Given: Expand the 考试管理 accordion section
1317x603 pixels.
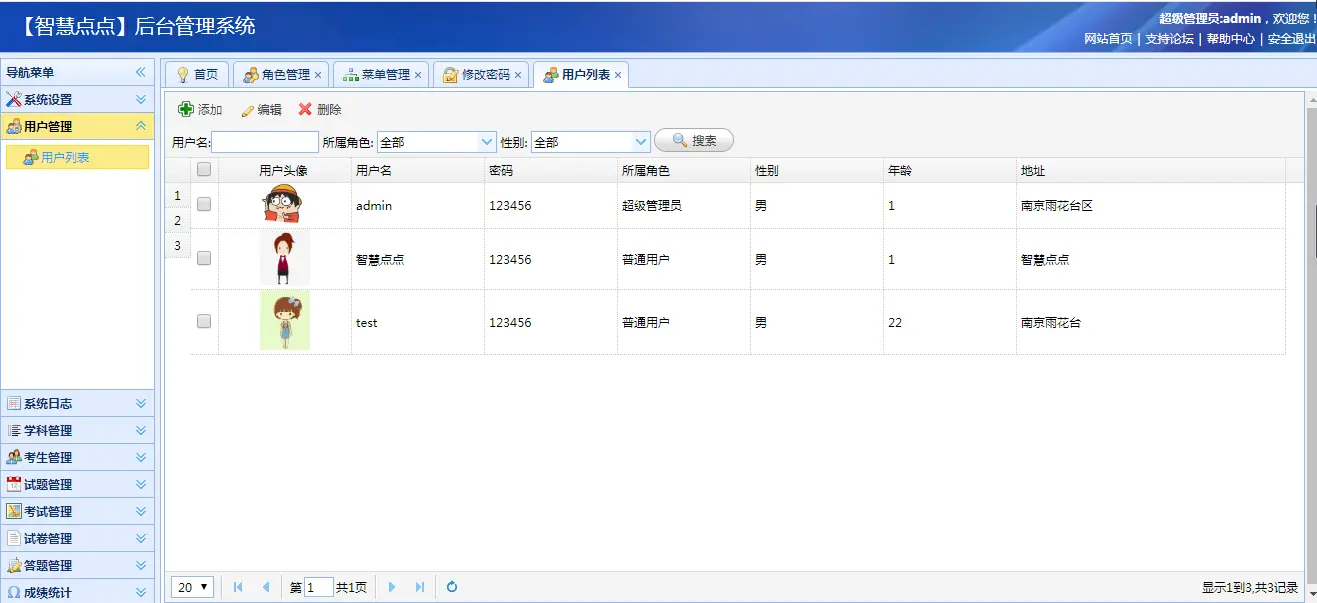Looking at the screenshot, I should pos(141,511).
